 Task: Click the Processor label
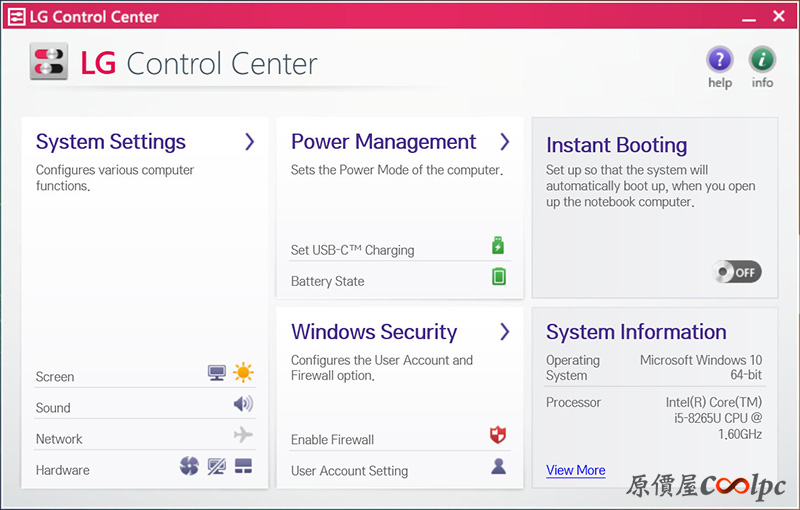[573, 402]
